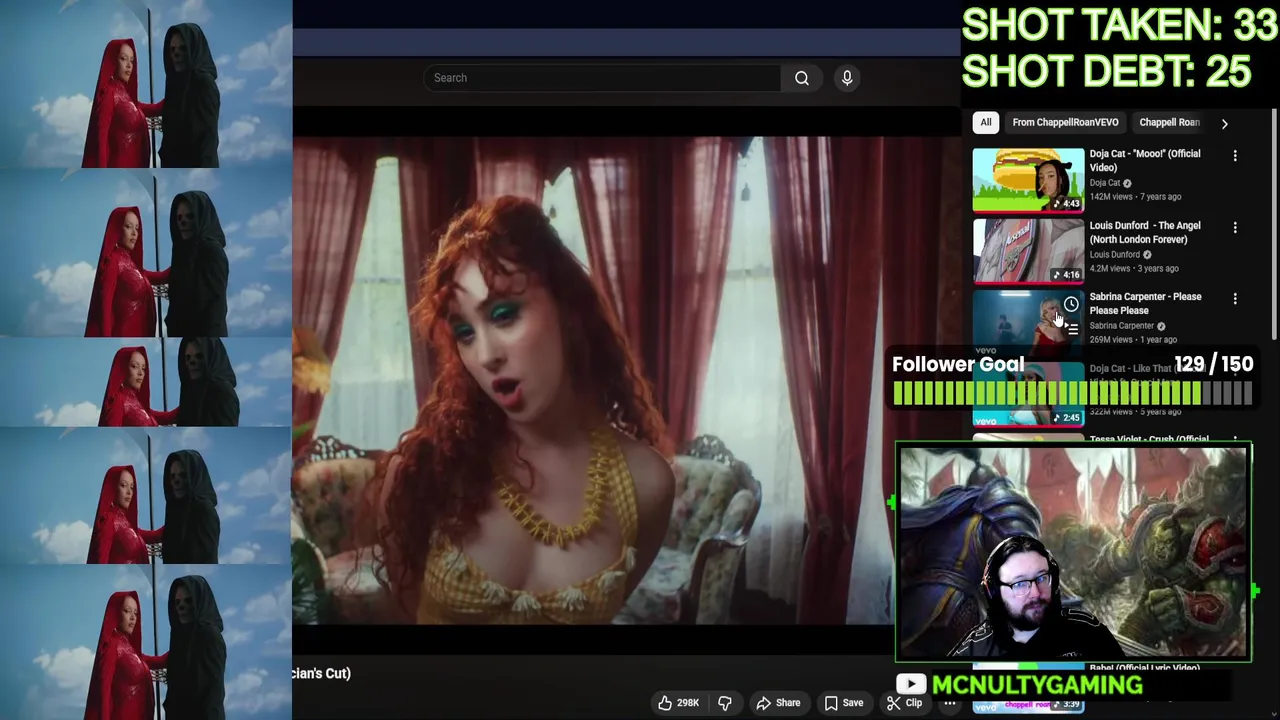
Task: Select the All filter chip
Action: pos(986,122)
